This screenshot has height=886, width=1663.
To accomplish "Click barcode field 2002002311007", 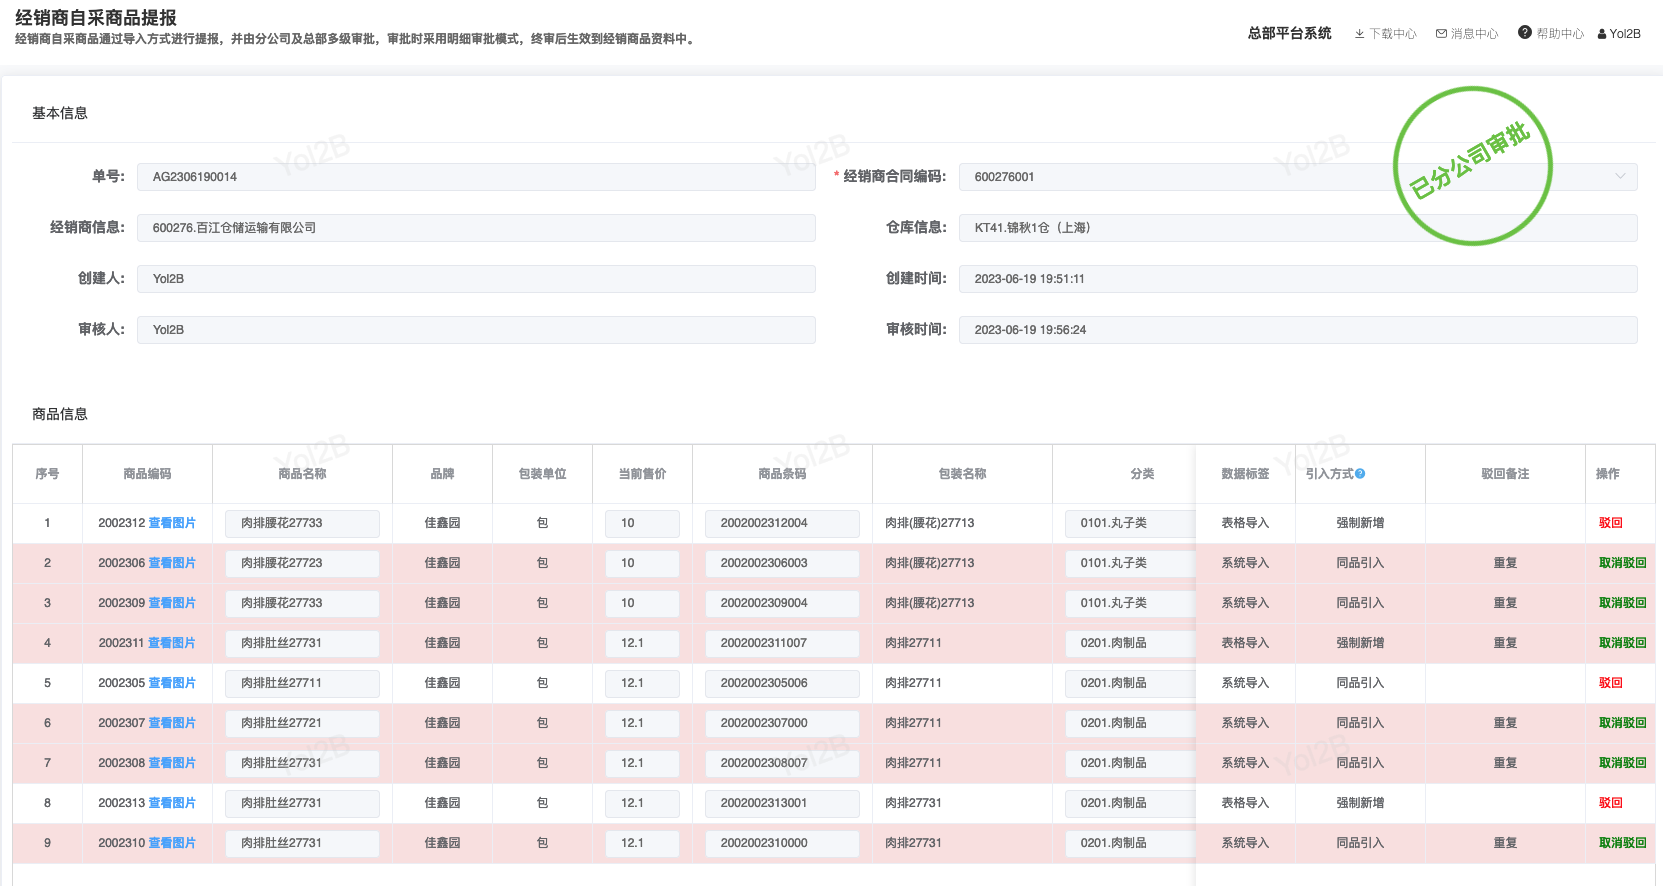I will [x=782, y=643].
